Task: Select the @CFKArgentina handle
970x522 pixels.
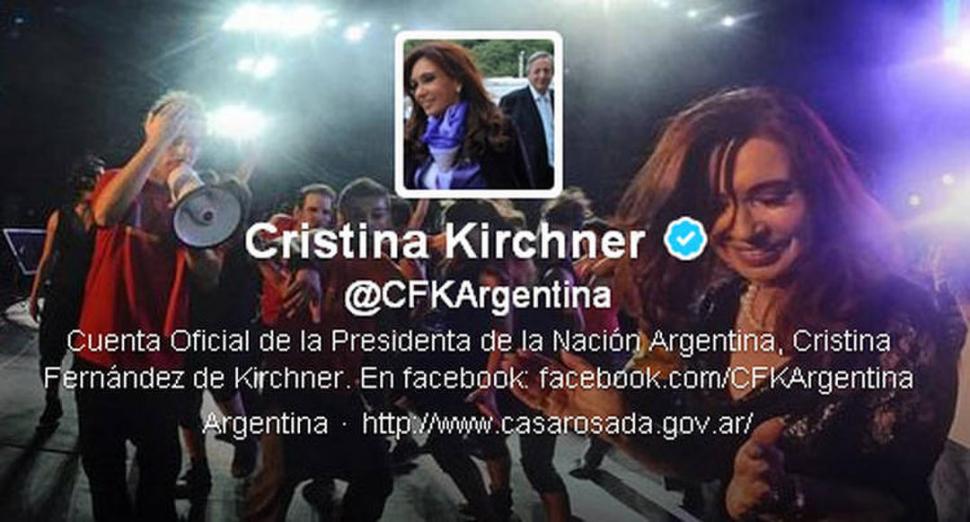Action: [x=478, y=297]
